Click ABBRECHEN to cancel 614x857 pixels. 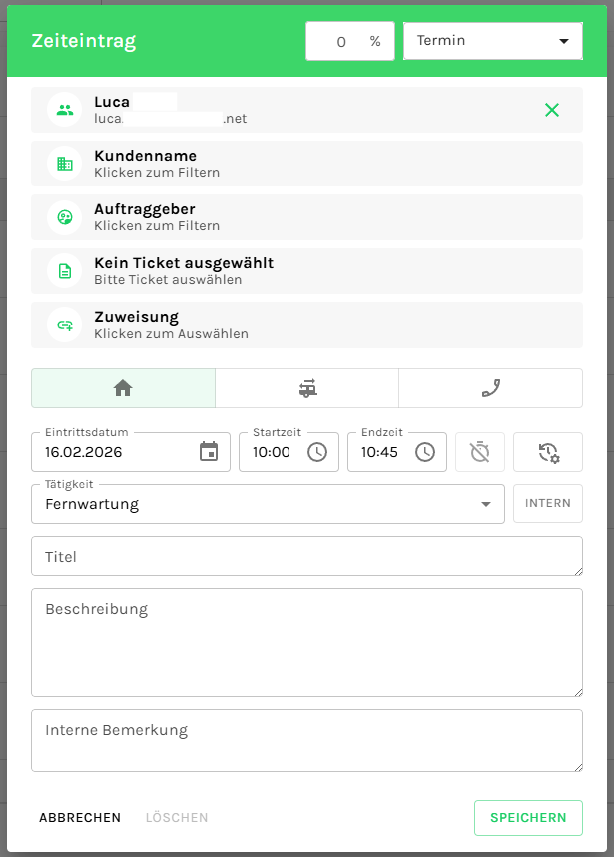(x=80, y=818)
